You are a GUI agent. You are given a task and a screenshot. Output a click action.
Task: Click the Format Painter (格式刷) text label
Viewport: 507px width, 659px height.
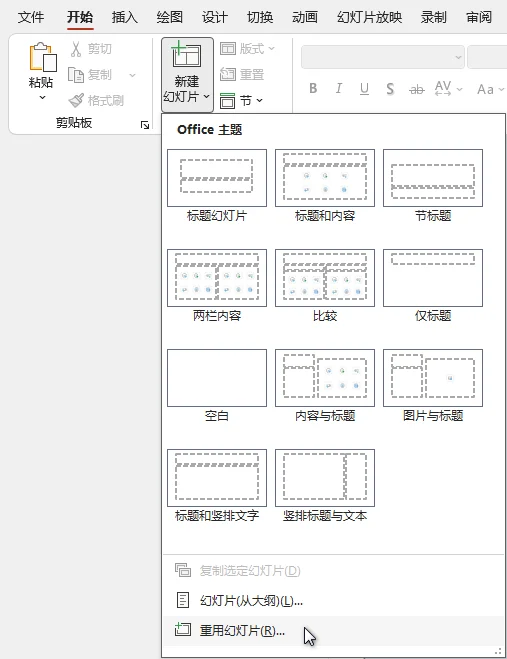(106, 100)
